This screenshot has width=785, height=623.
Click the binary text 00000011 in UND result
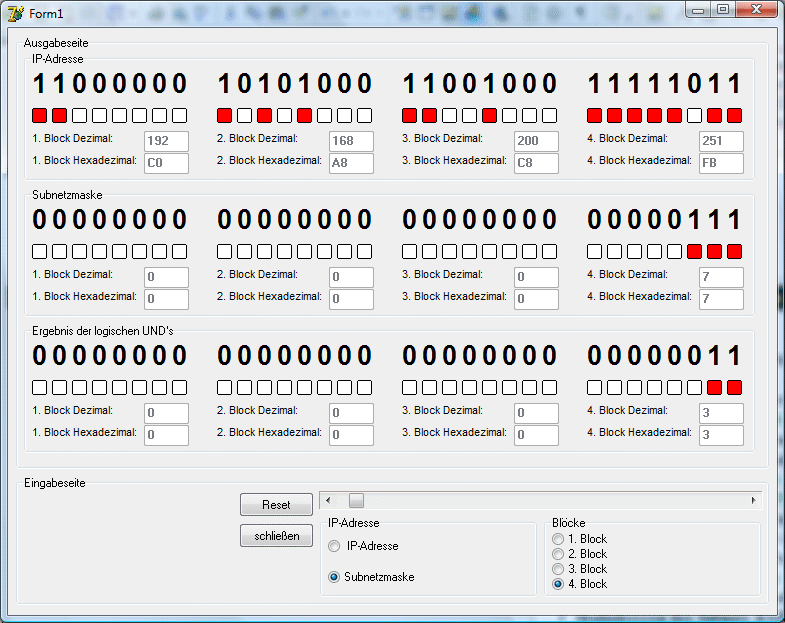pos(664,356)
